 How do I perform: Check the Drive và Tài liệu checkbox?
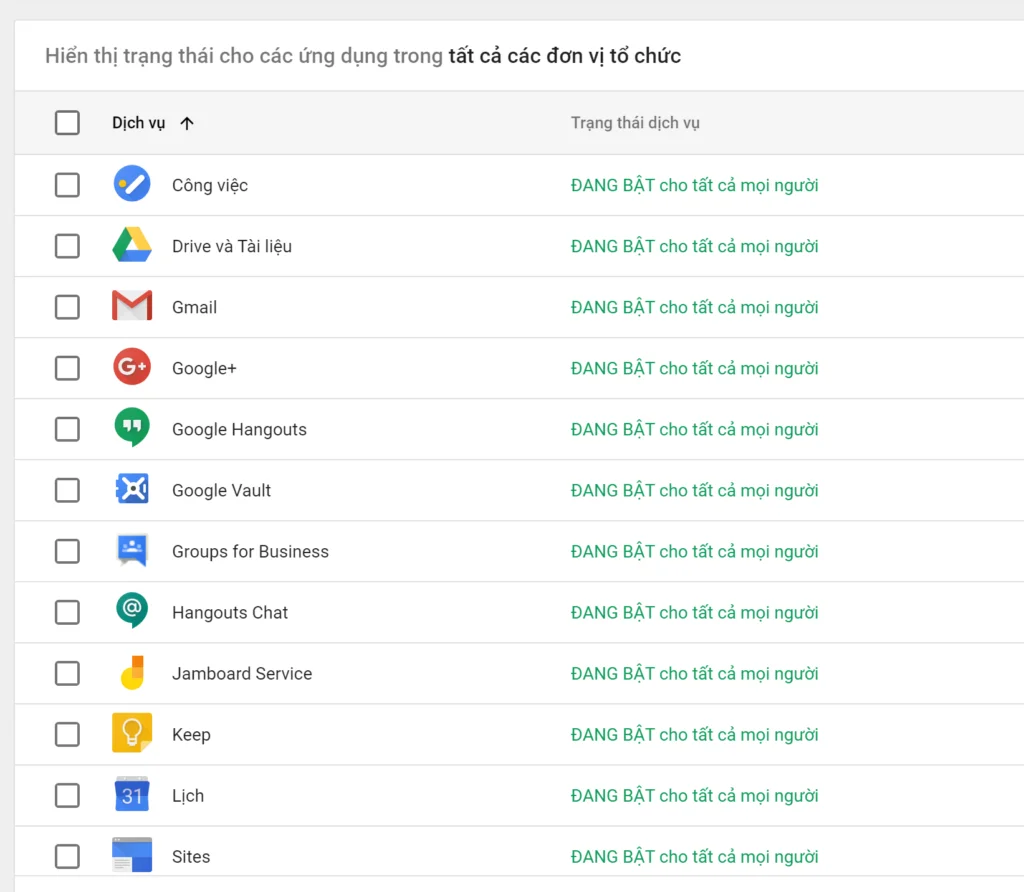coord(67,246)
